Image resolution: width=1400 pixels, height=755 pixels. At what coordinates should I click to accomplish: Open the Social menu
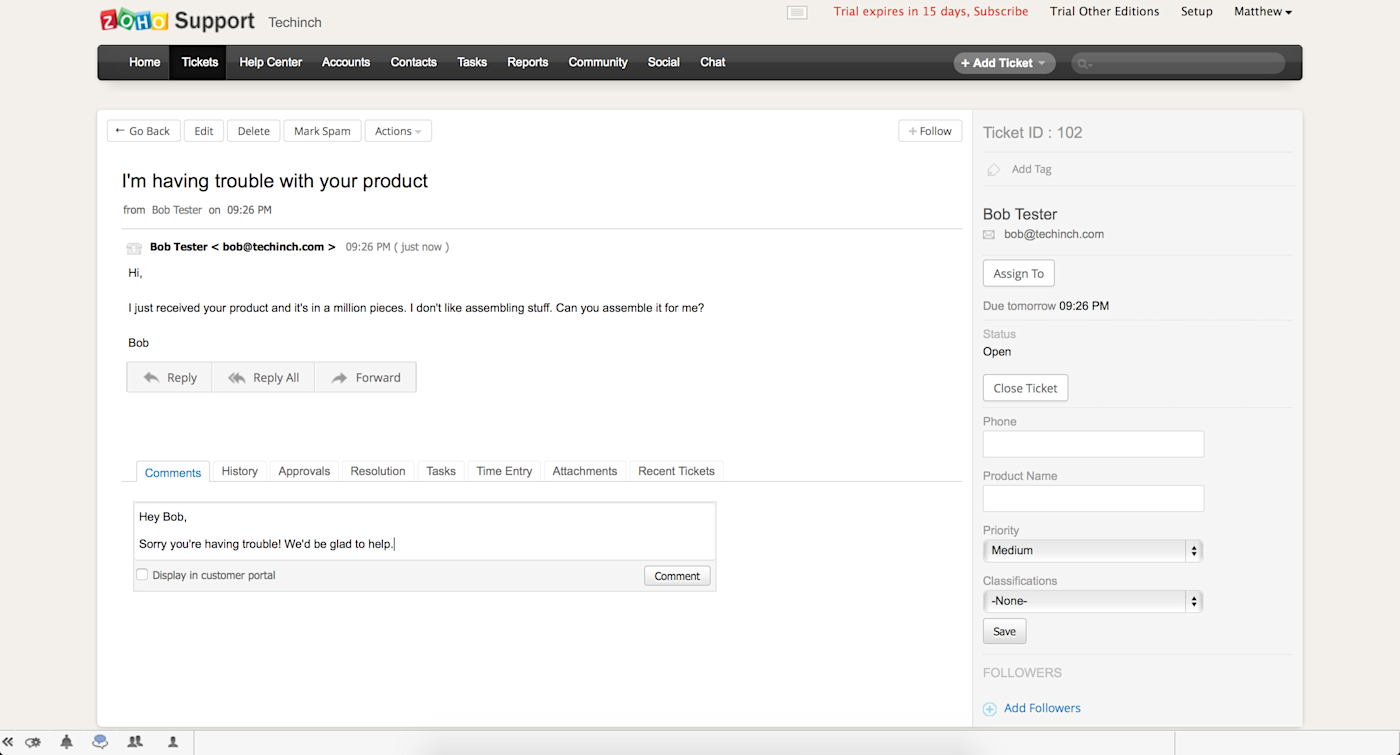(664, 62)
